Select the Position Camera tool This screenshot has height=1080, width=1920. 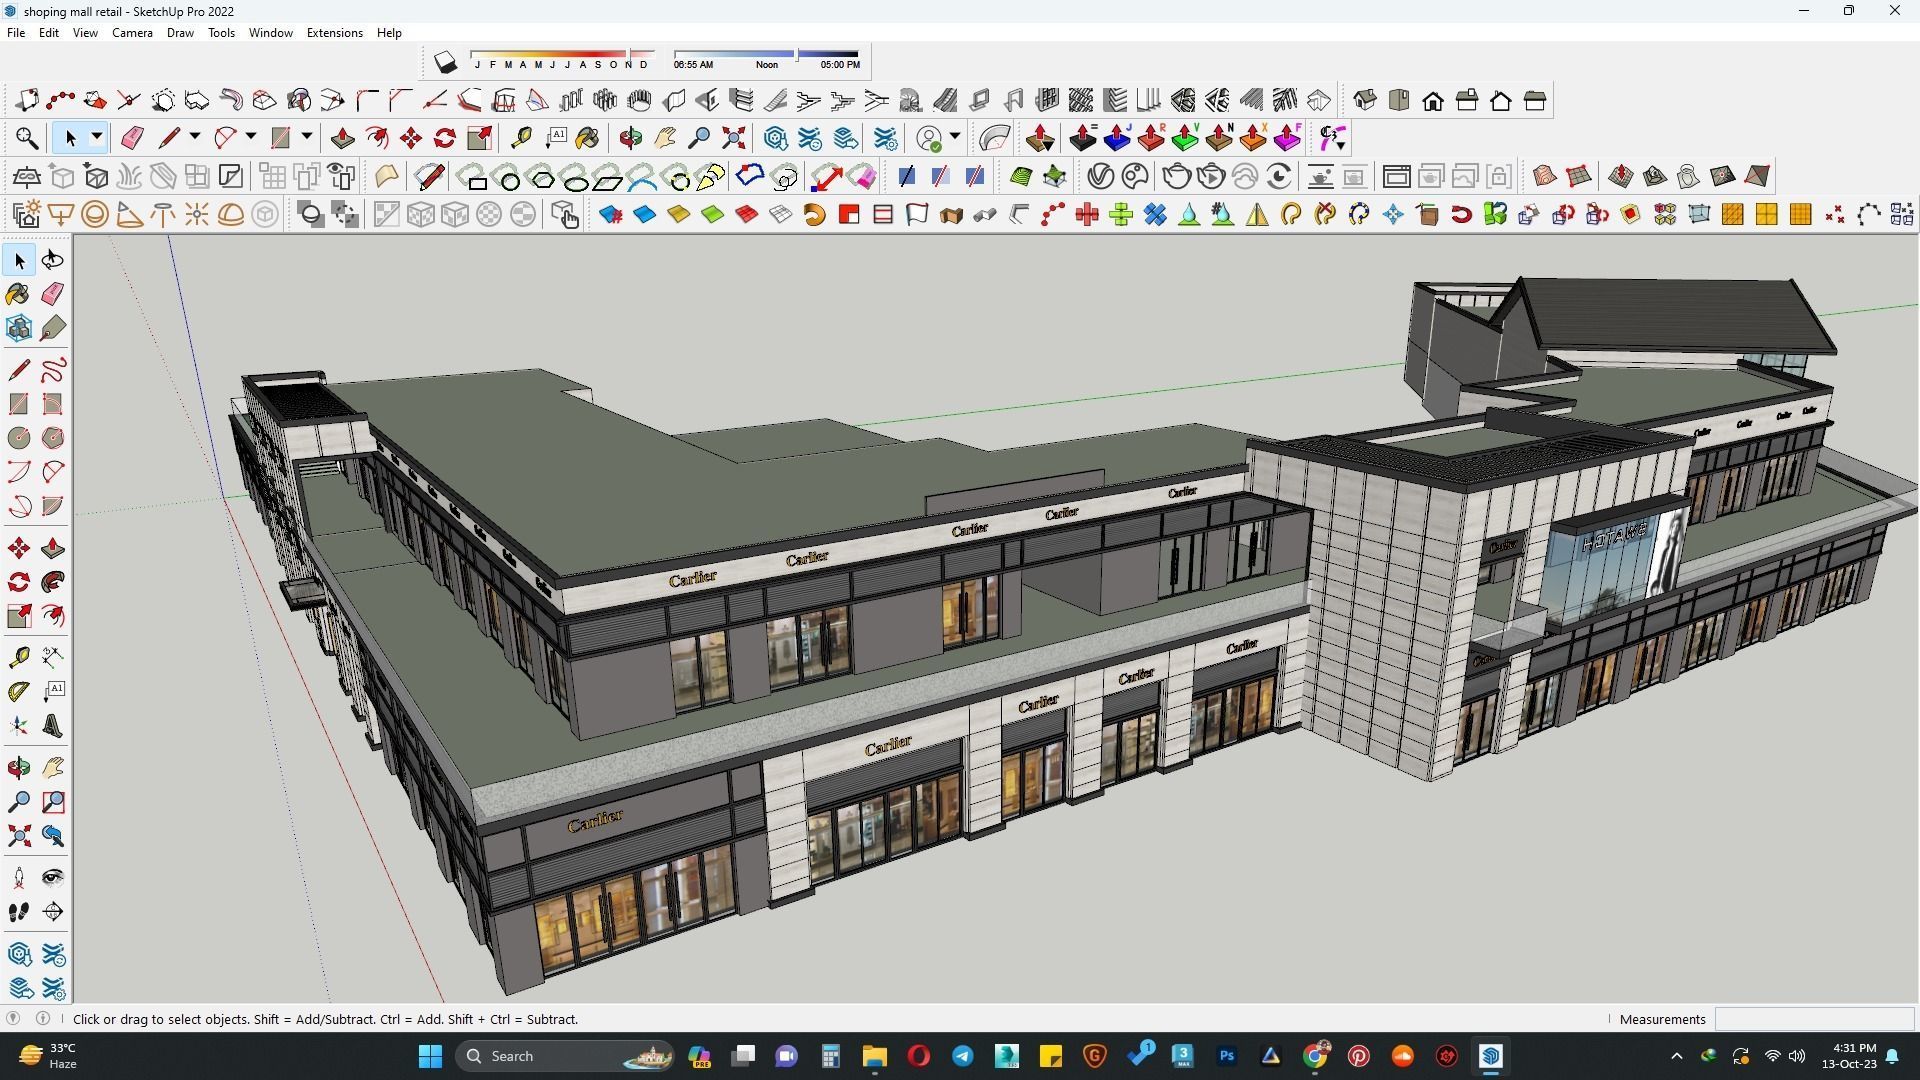[x=19, y=878]
